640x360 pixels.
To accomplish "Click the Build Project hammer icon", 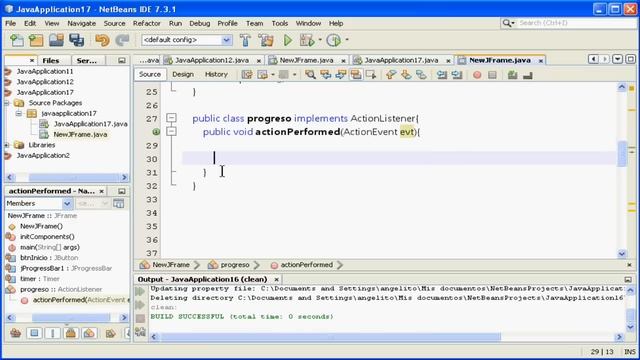I will pyautogui.click(x=245, y=40).
